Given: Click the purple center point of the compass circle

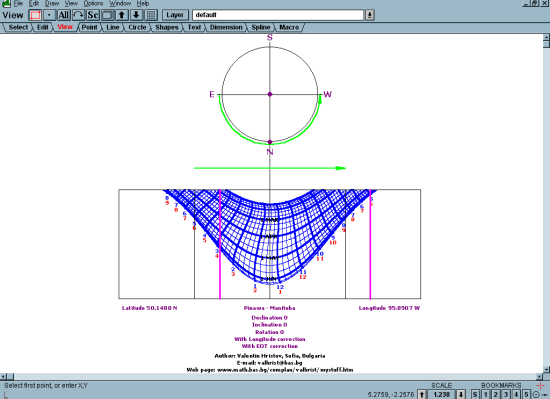Looking at the screenshot, I should click(270, 94).
